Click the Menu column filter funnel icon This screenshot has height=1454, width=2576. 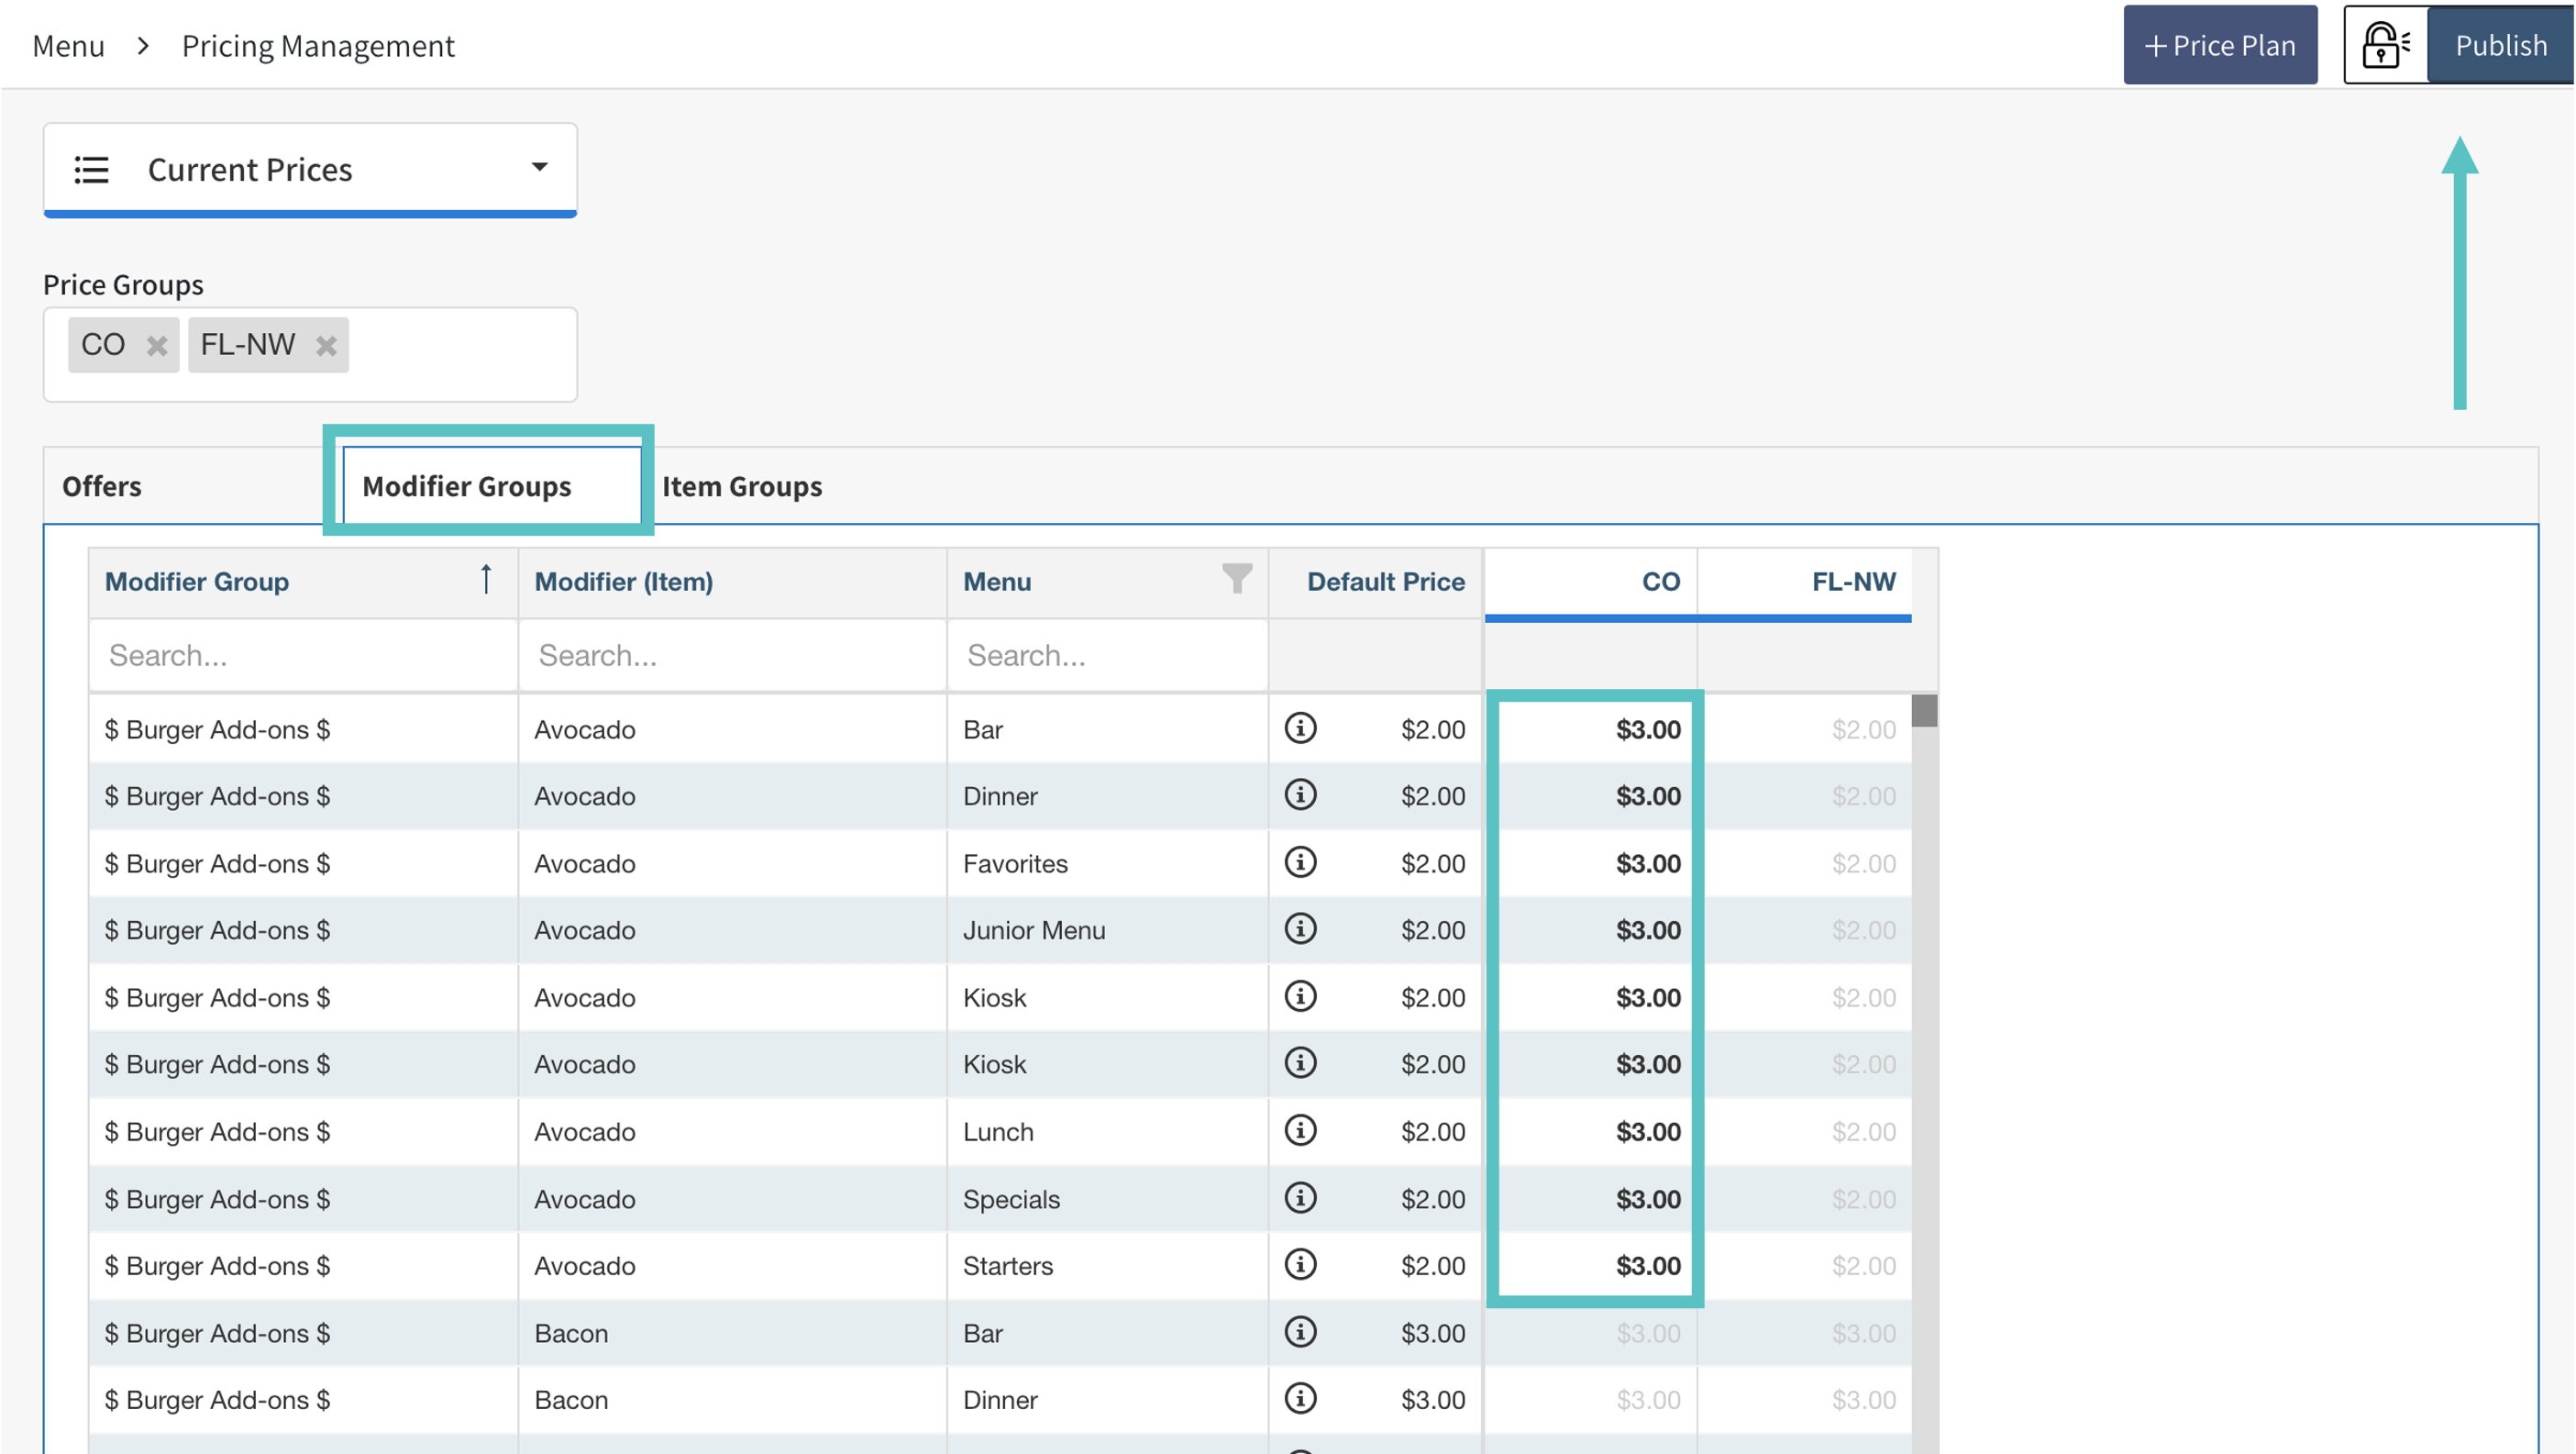1237,578
